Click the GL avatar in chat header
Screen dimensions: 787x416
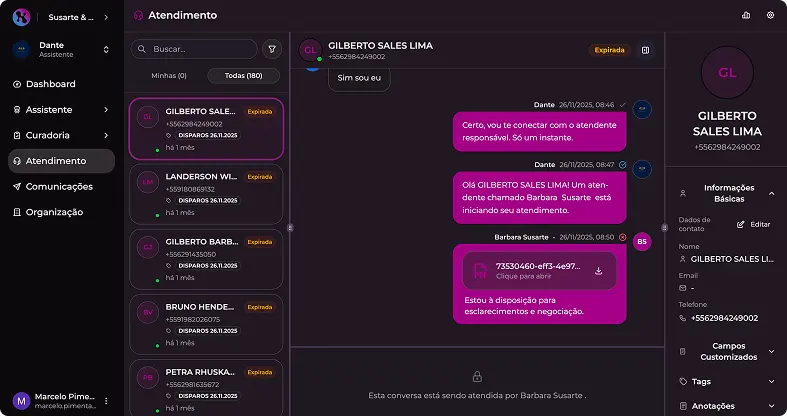point(310,50)
